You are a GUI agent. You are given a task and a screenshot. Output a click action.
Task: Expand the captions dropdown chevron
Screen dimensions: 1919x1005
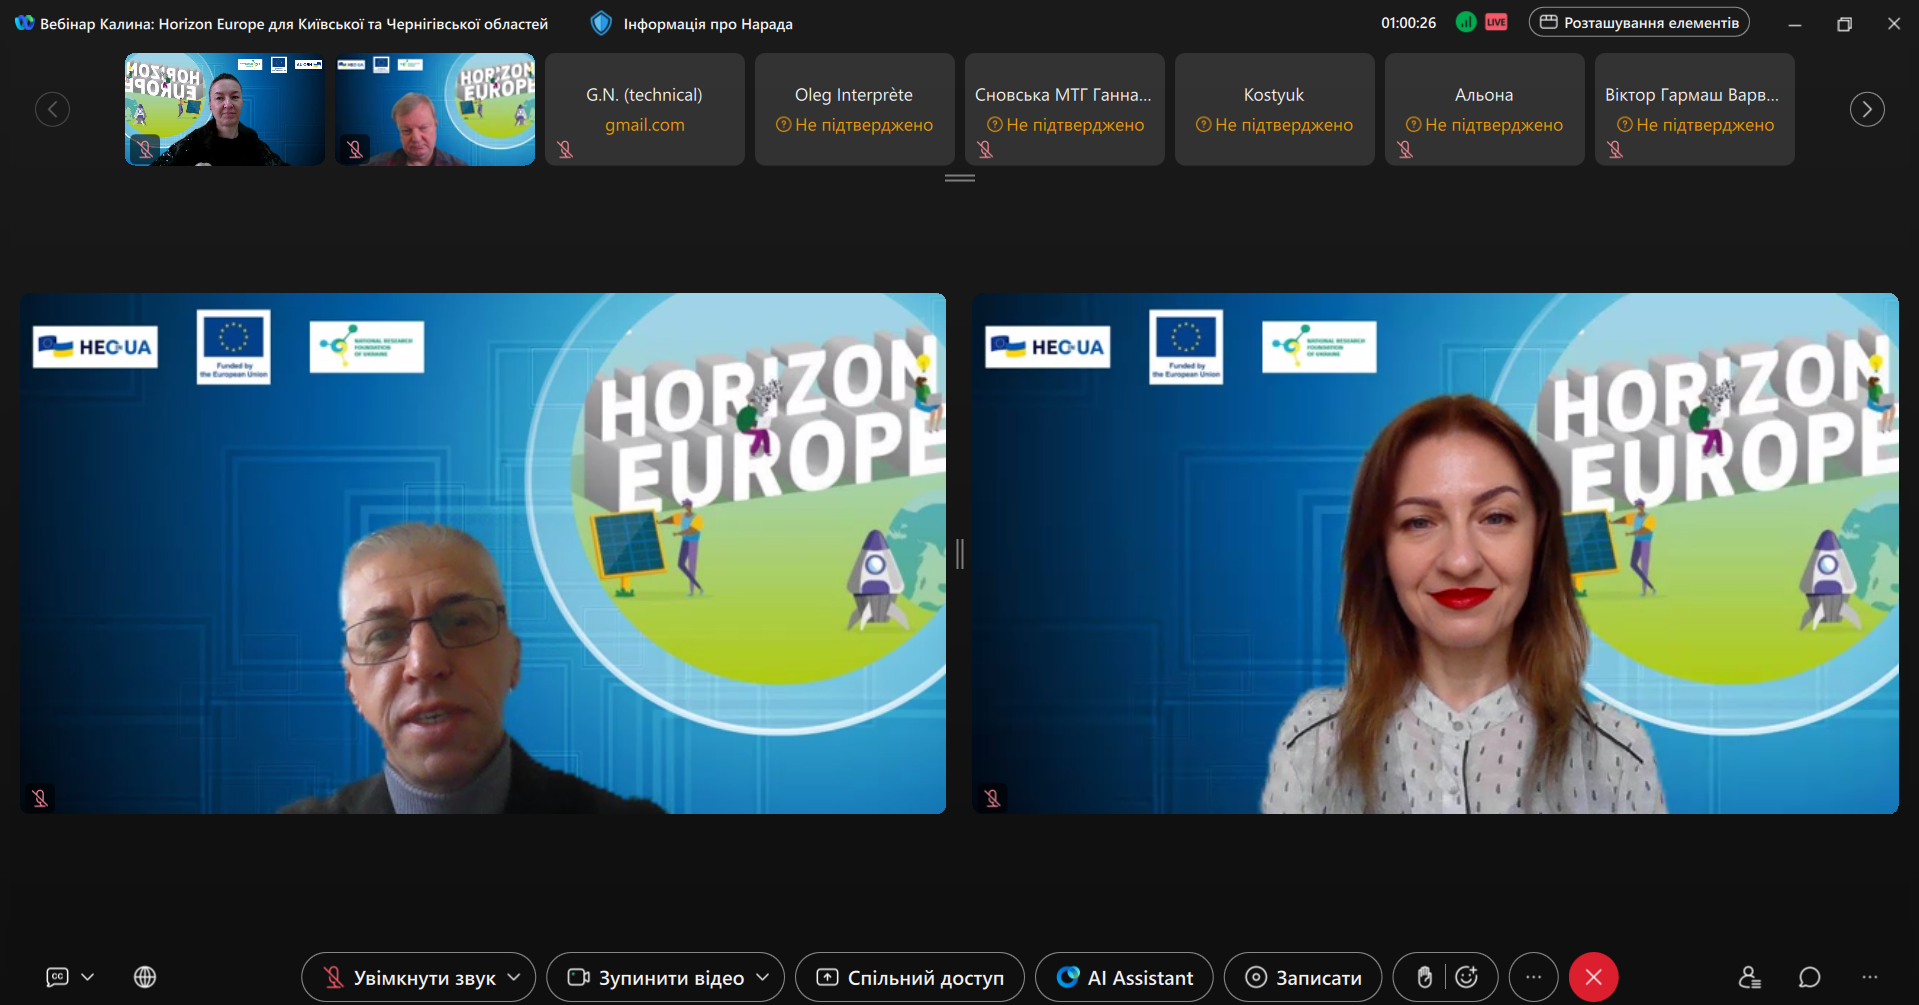point(88,977)
